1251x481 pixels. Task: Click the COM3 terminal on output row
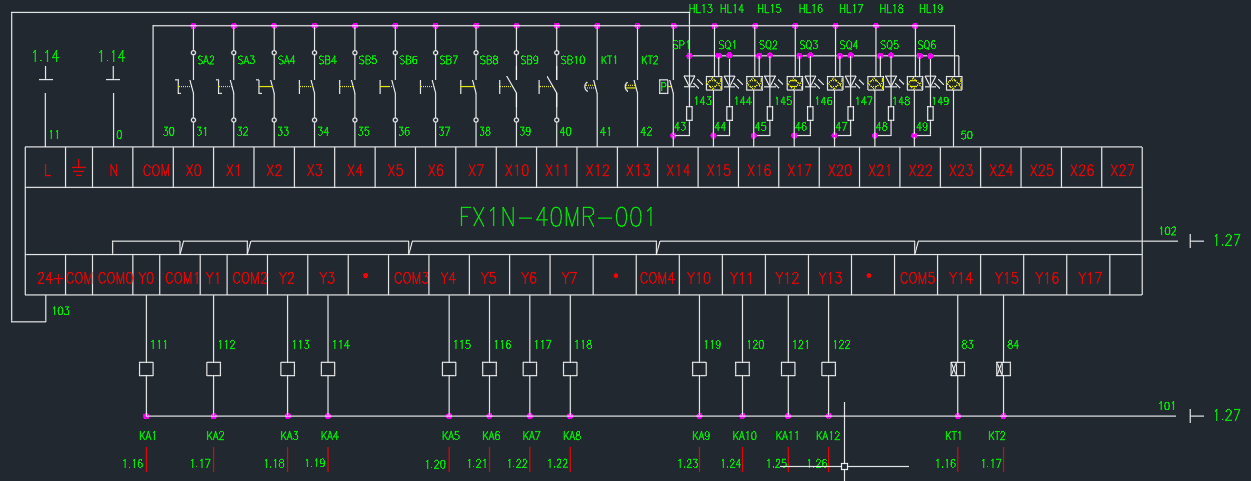[410, 277]
